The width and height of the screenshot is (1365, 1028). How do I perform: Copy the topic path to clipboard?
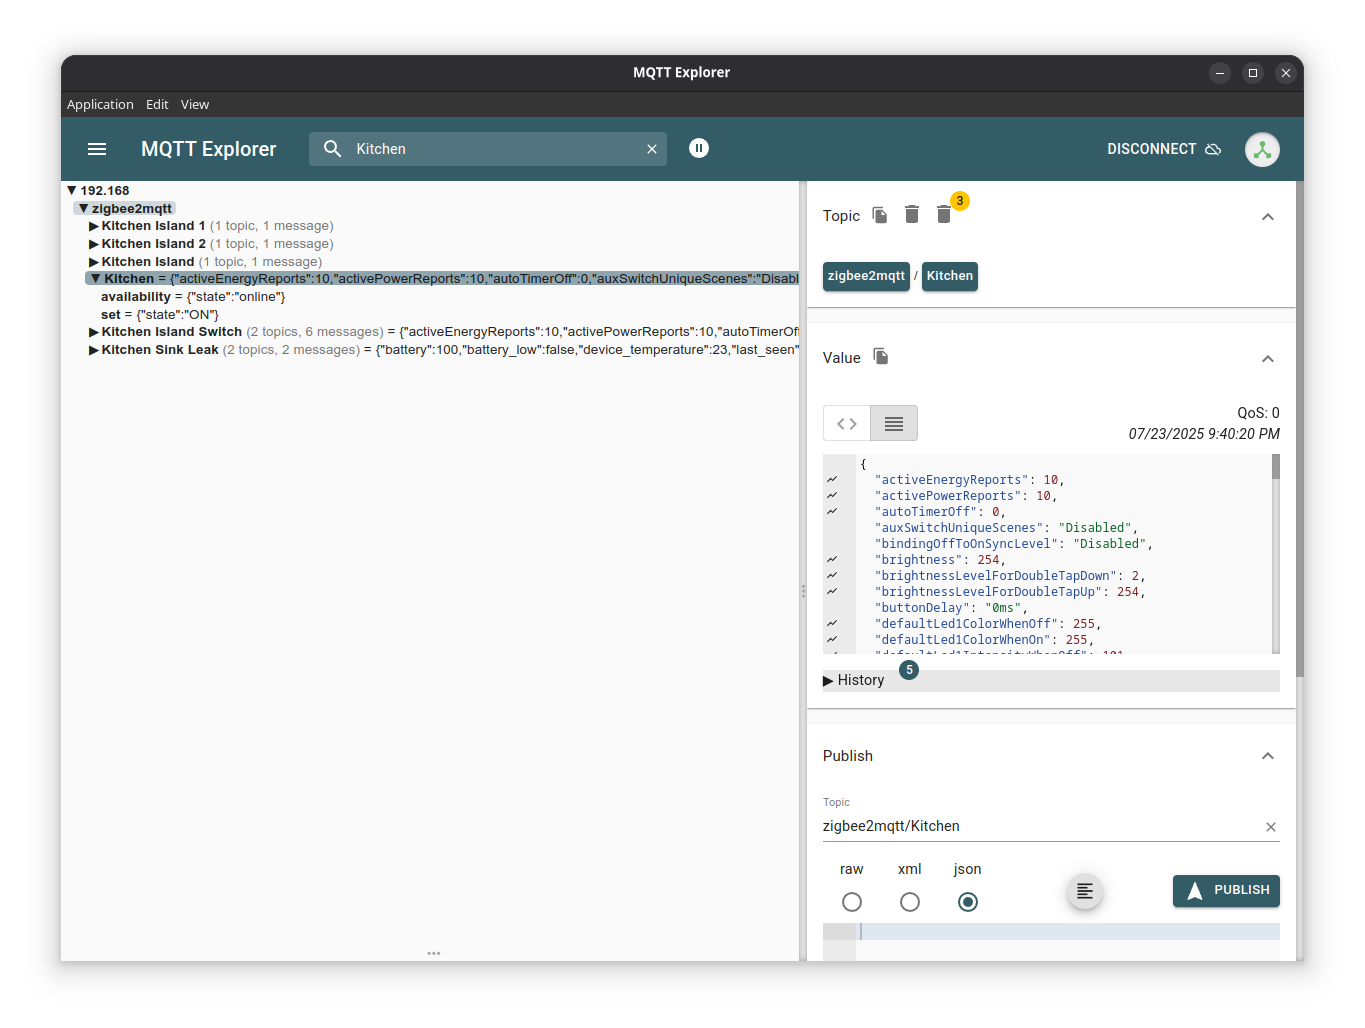880,215
